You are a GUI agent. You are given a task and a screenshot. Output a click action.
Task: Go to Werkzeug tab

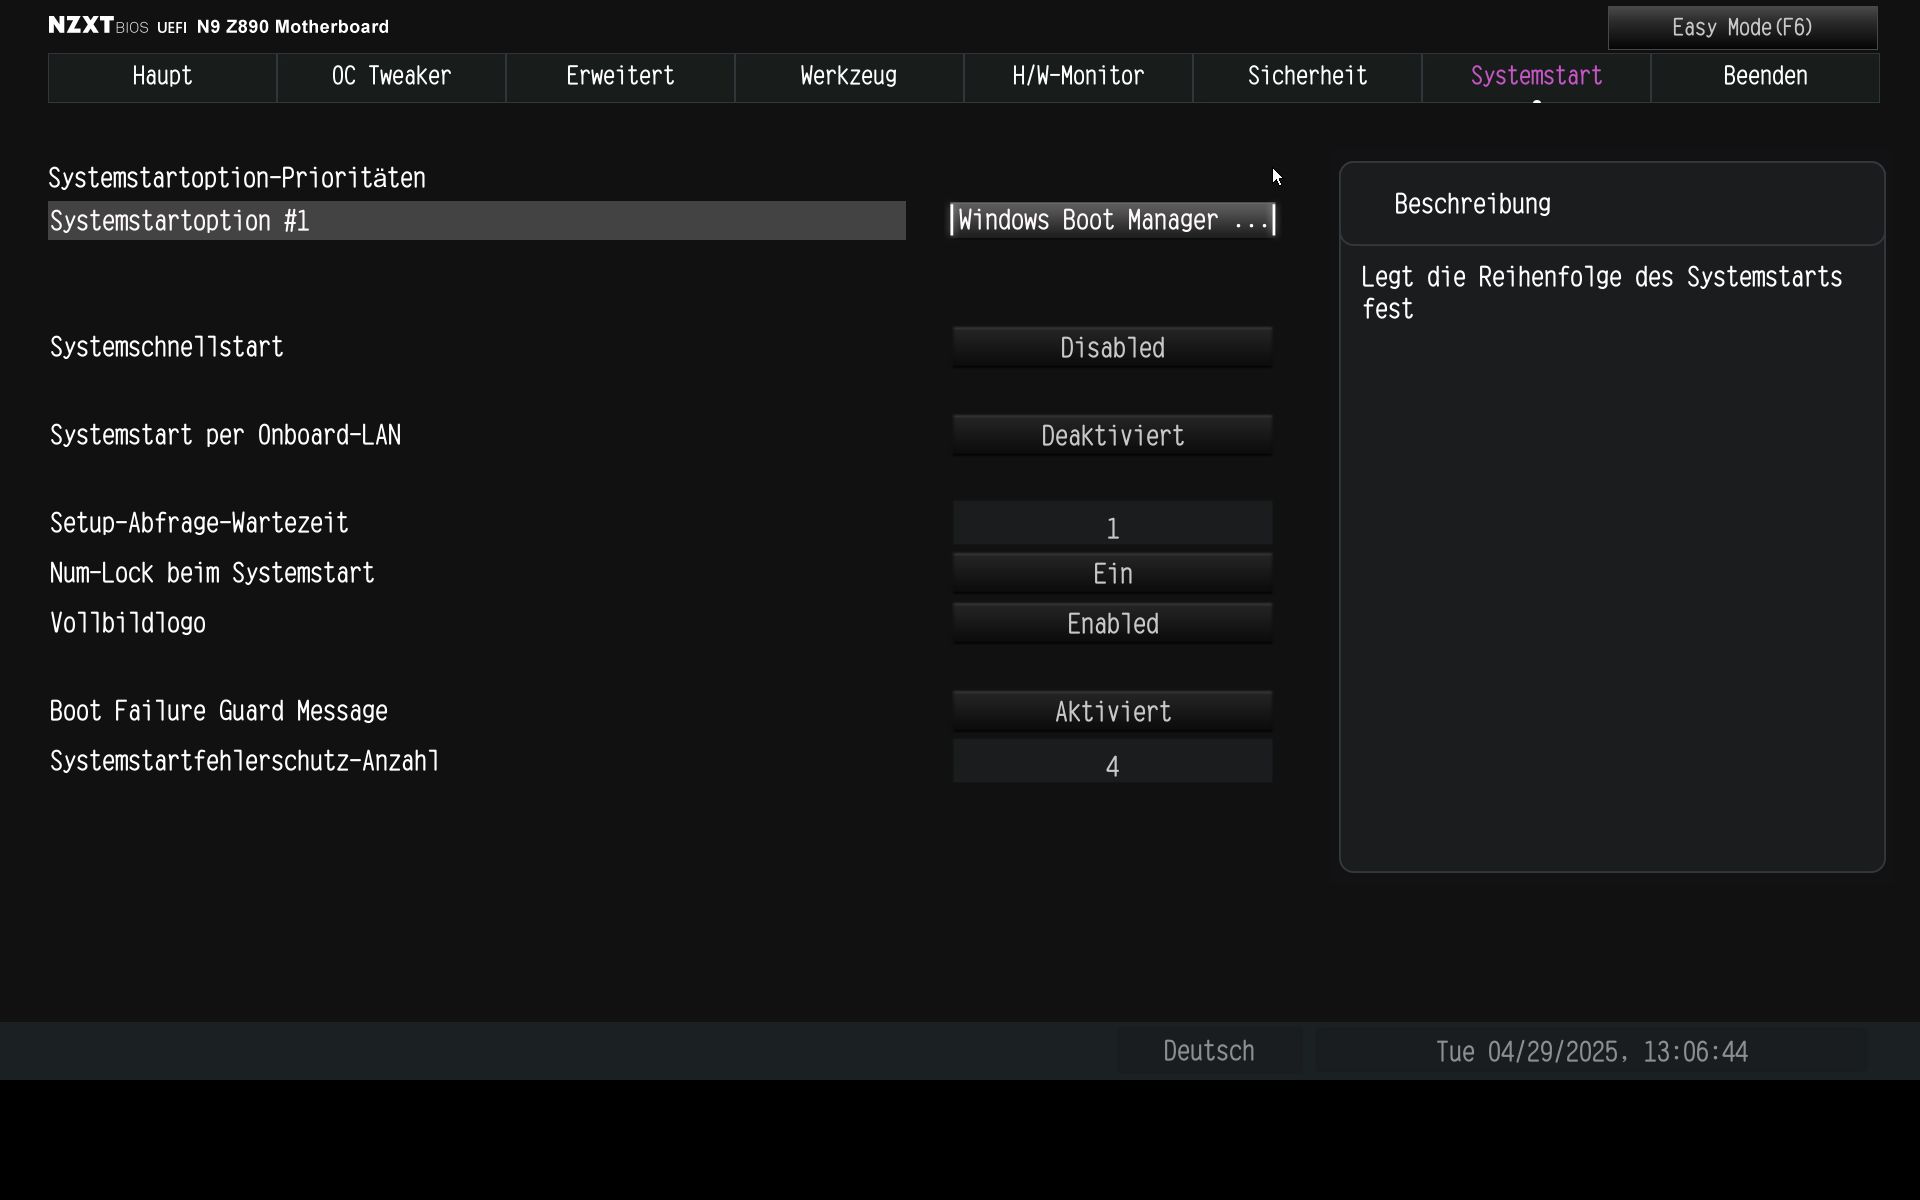848,77
